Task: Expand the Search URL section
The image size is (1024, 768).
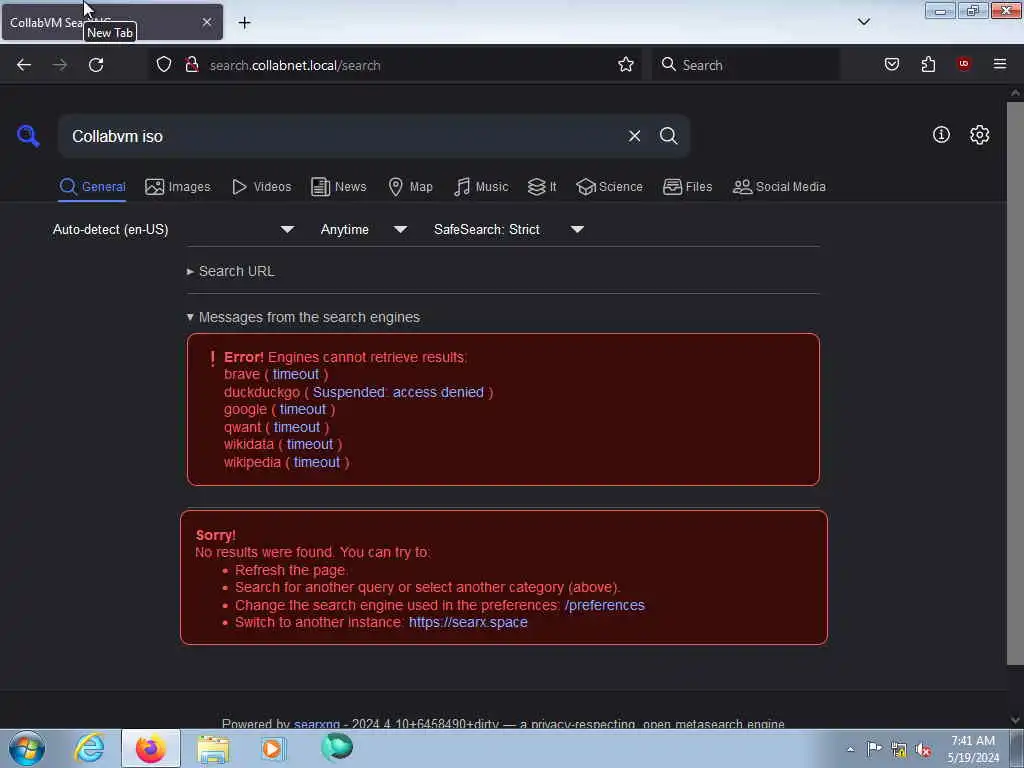Action: click(x=231, y=271)
